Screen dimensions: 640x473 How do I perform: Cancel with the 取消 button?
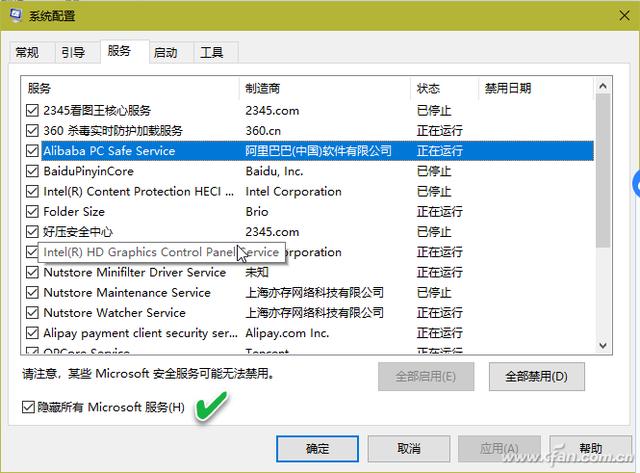tap(409, 449)
